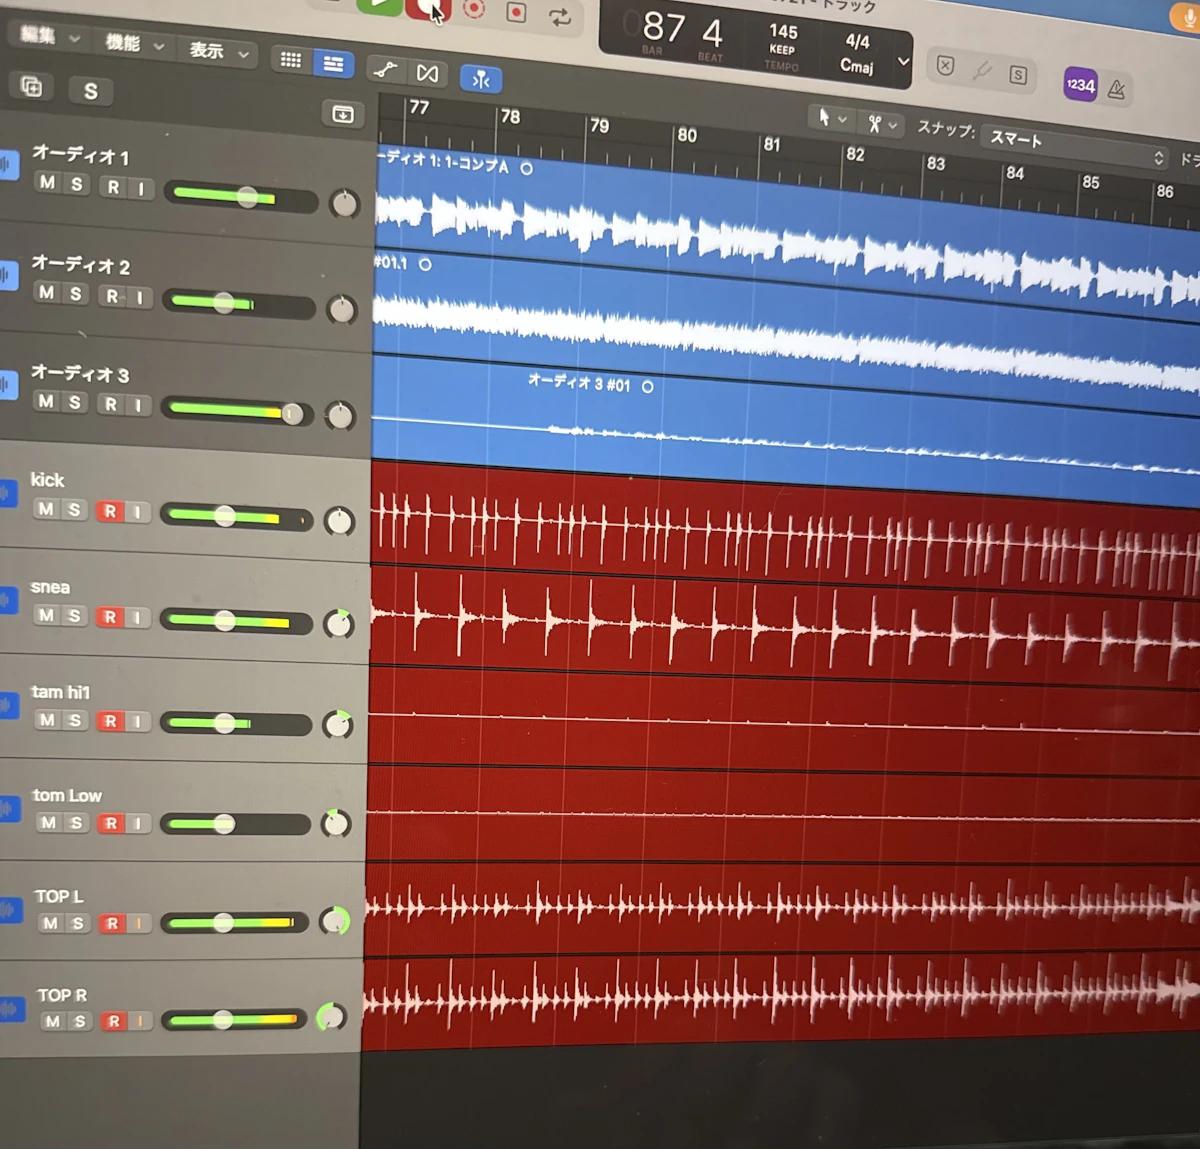Viewport: 1200px width, 1149px height.
Task: Click the ruler at bar 83
Action: (x=935, y=163)
